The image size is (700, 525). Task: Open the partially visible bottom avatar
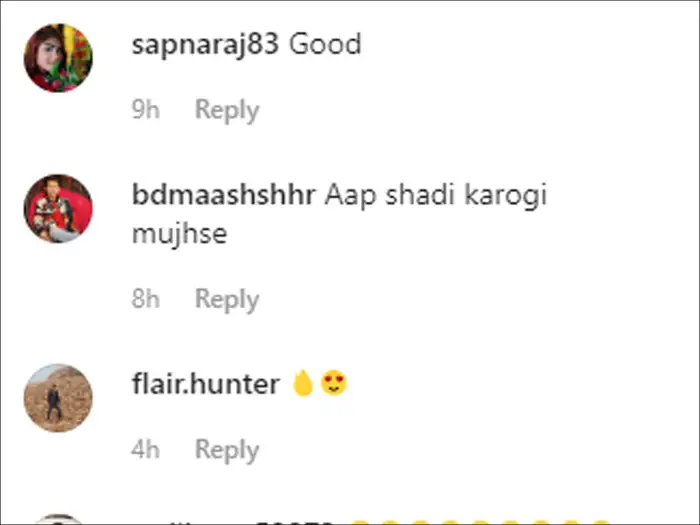point(58,519)
